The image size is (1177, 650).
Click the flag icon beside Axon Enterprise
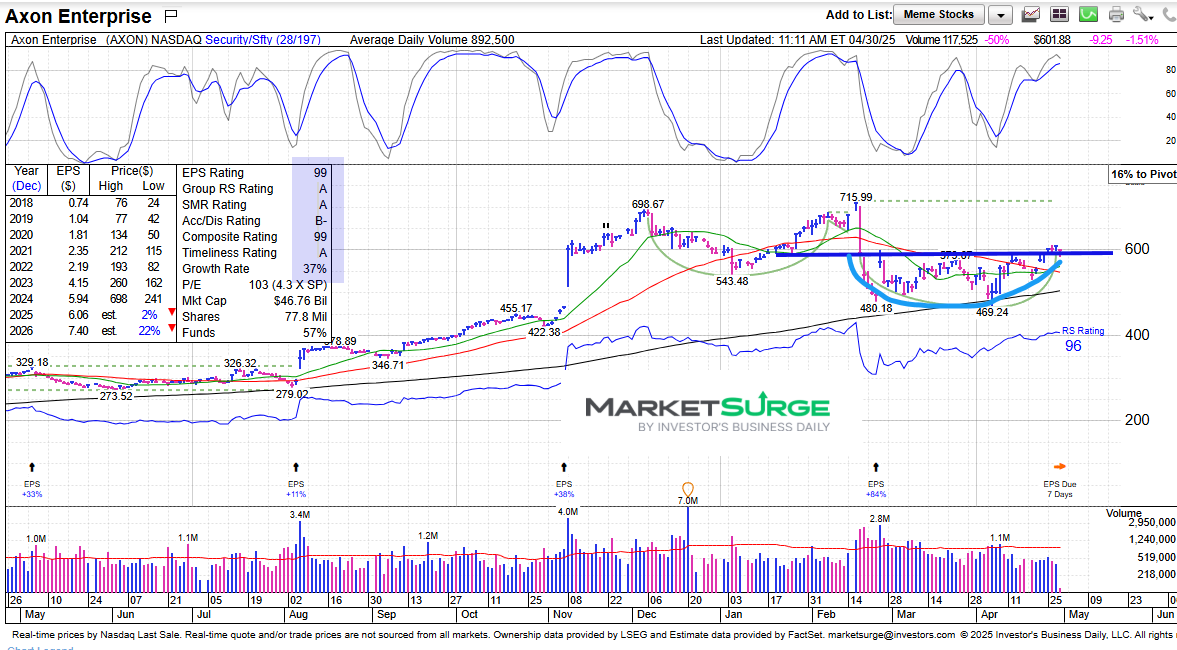(x=170, y=15)
